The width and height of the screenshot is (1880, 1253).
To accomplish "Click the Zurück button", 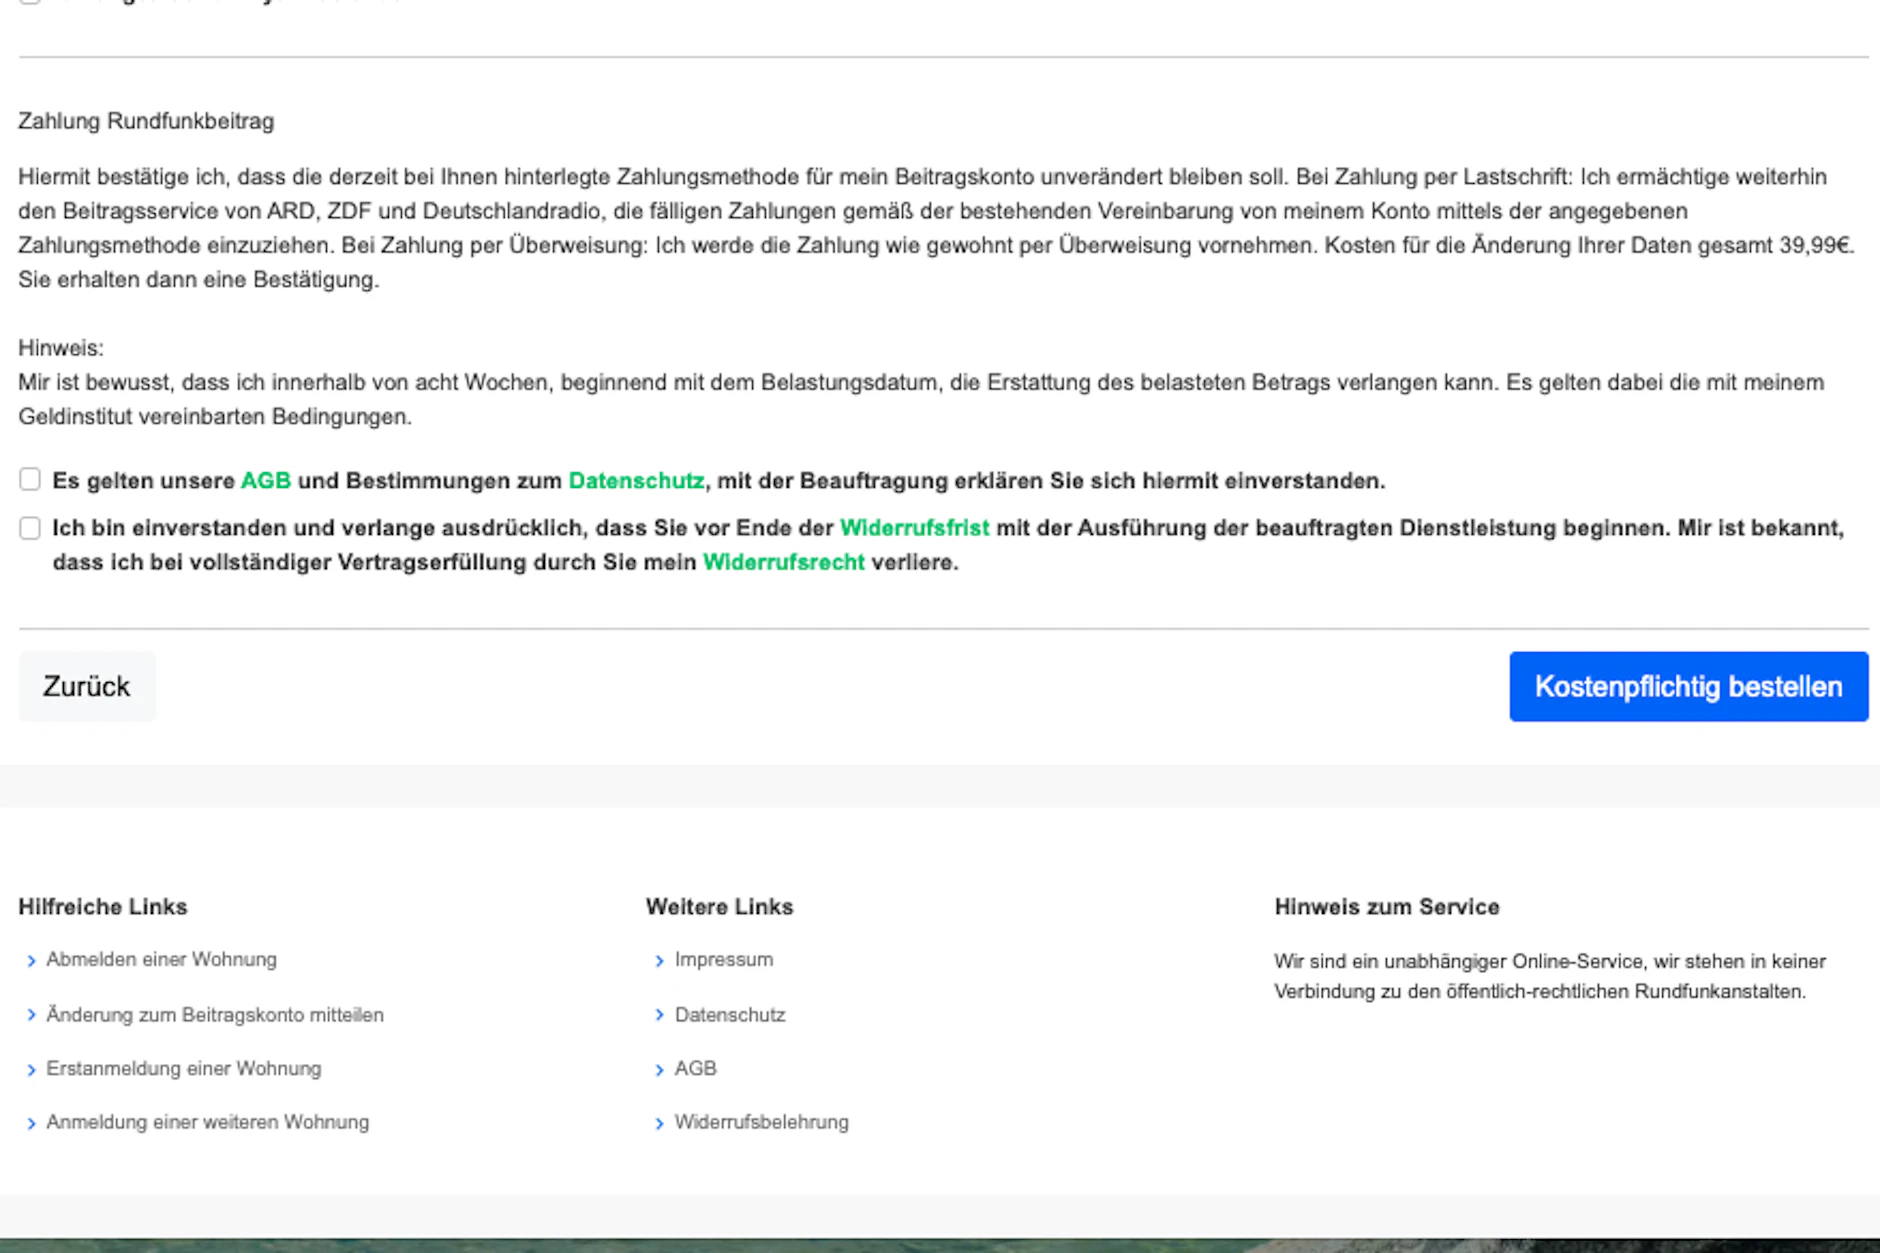I will 87,686.
